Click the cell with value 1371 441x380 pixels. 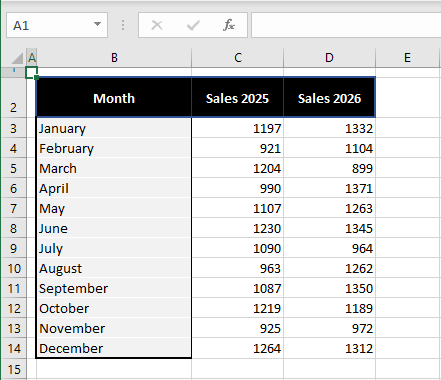coord(329,188)
